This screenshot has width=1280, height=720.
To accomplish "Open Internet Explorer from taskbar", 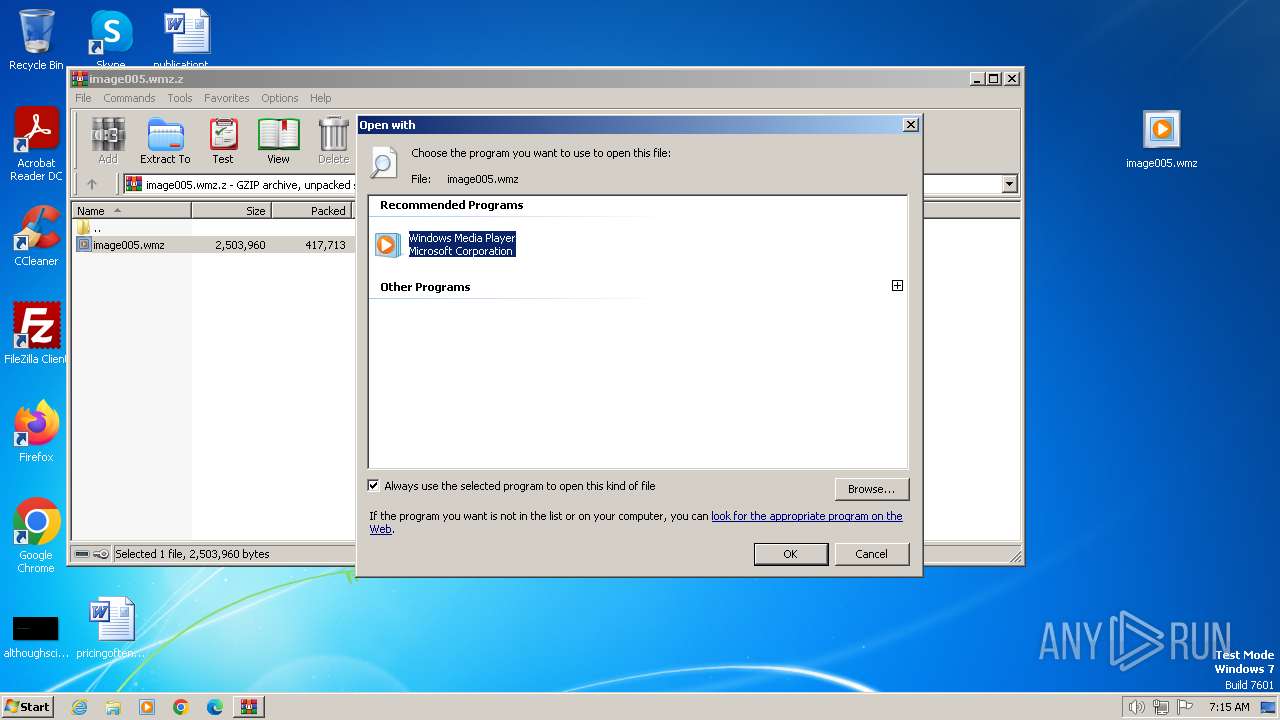I will [x=79, y=707].
